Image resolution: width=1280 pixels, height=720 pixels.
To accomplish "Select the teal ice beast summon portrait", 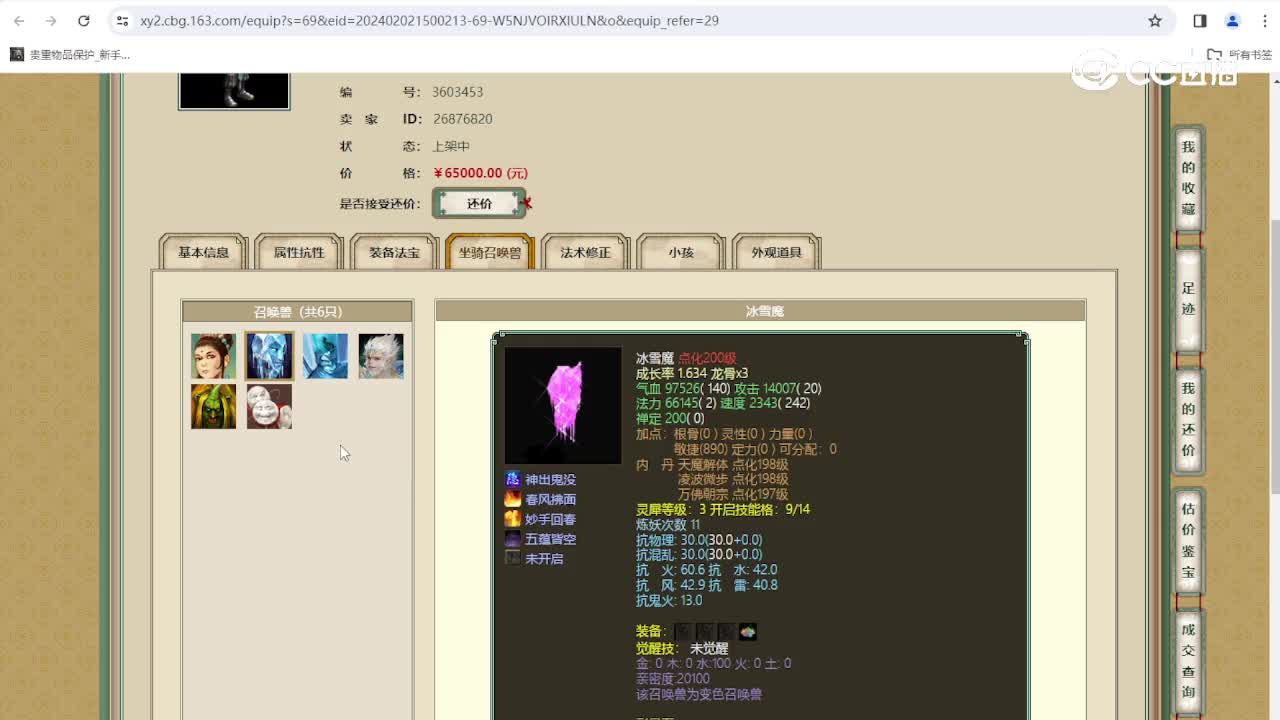I will [325, 356].
